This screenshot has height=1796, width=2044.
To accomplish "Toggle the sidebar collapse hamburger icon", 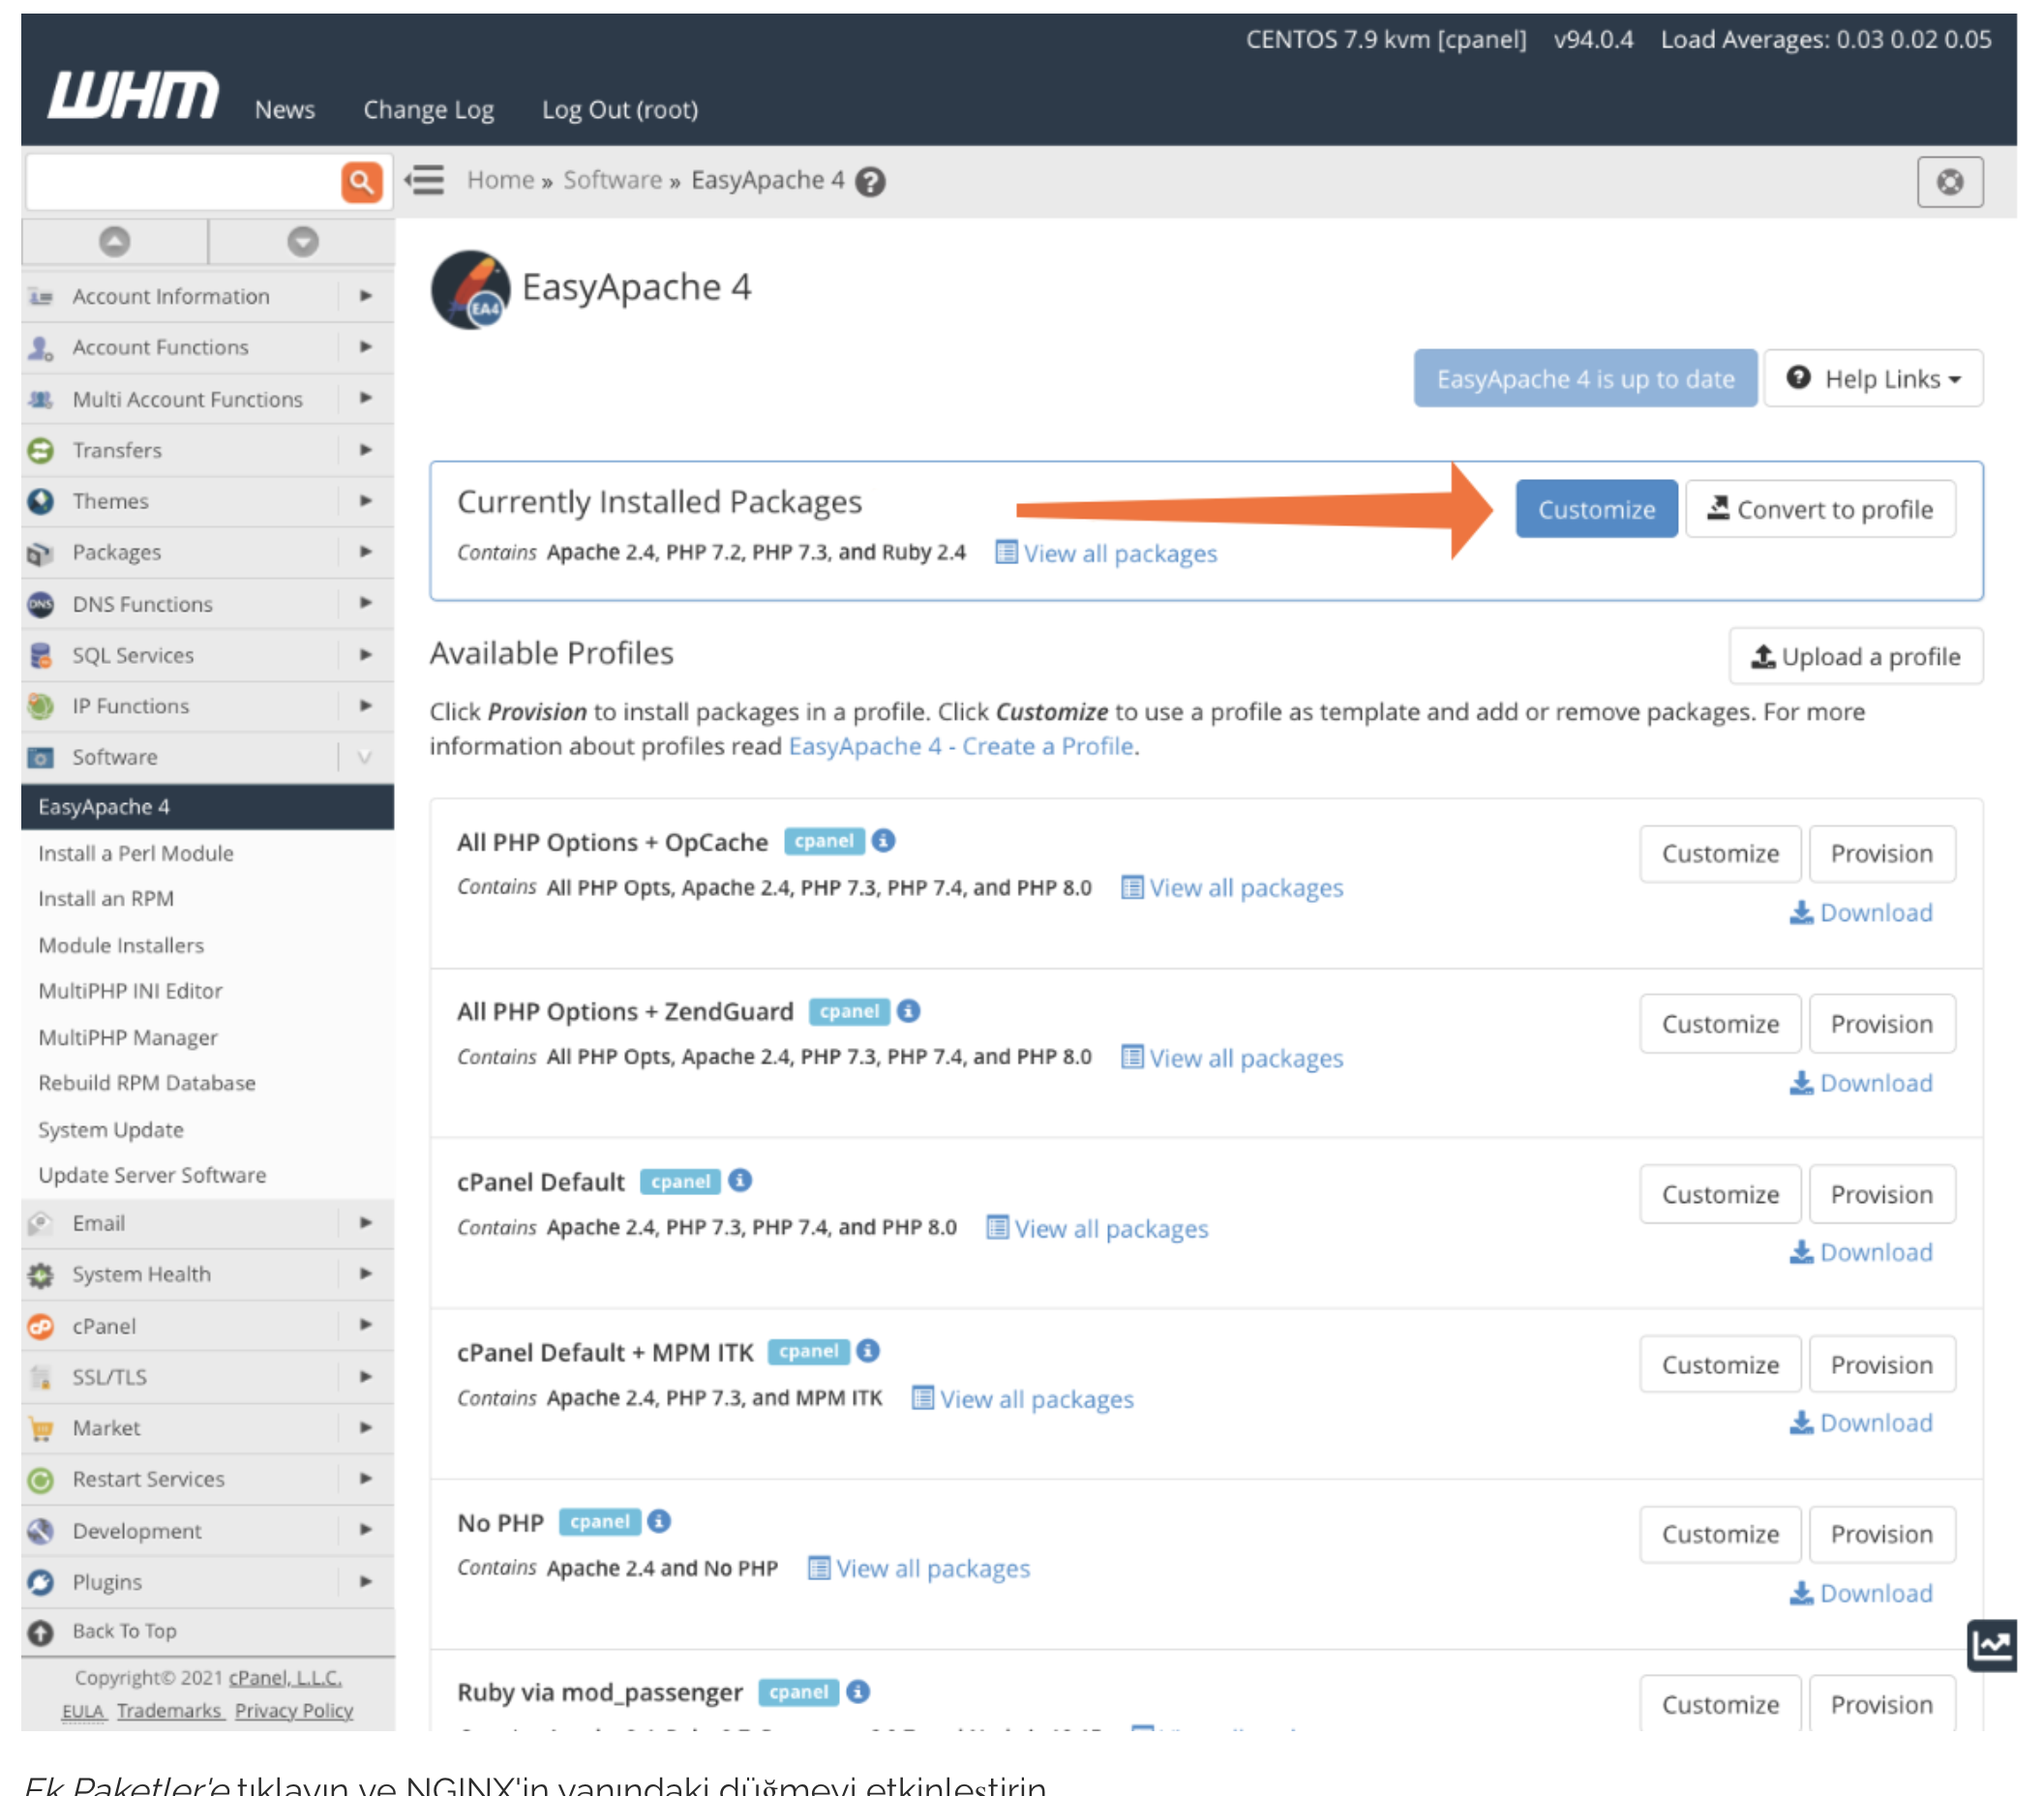I will click(x=425, y=180).
